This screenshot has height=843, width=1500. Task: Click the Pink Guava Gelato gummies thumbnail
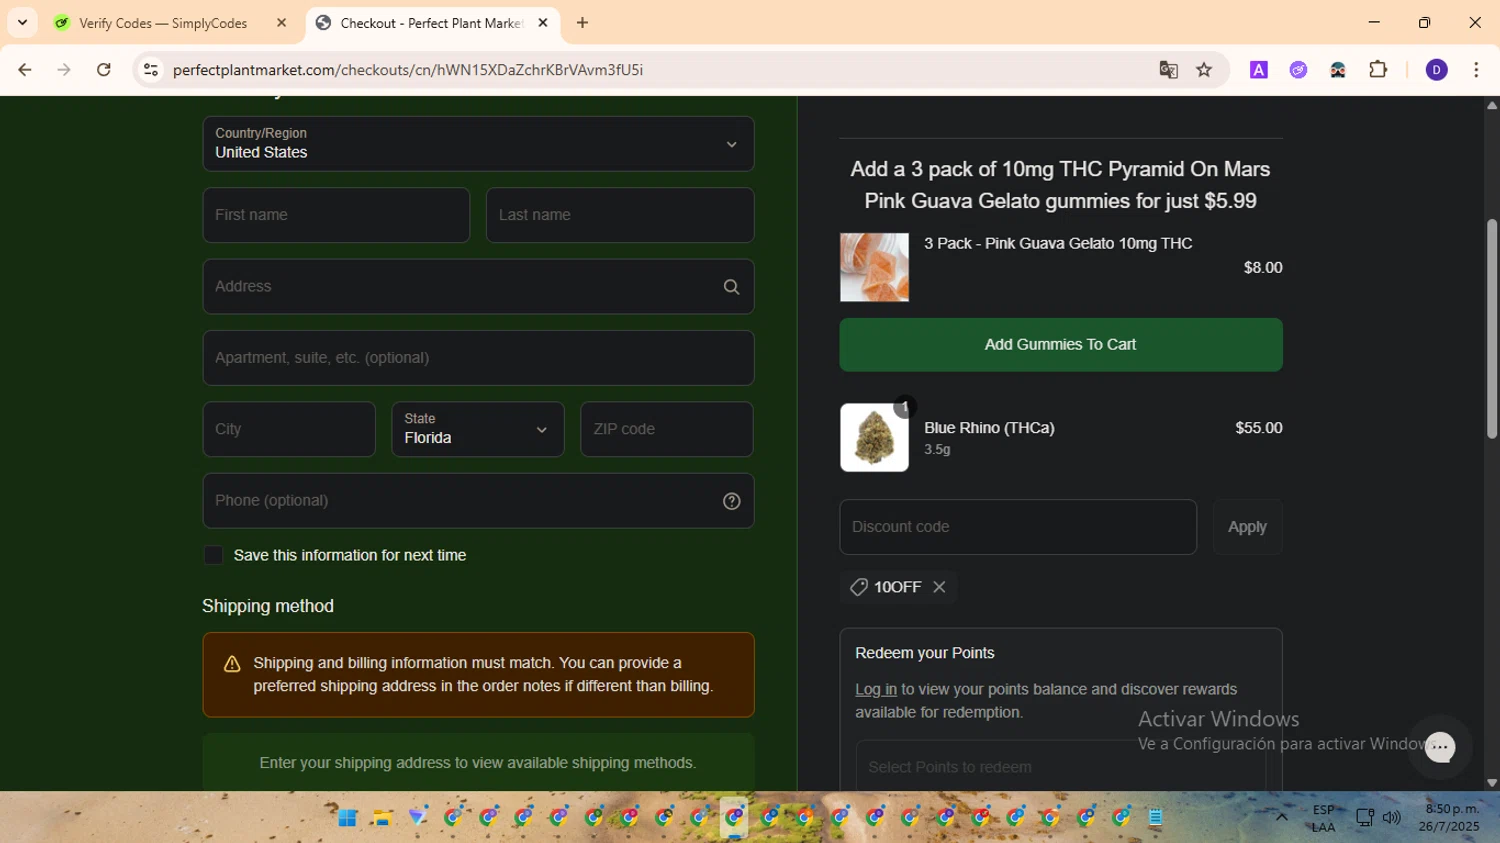click(x=874, y=267)
